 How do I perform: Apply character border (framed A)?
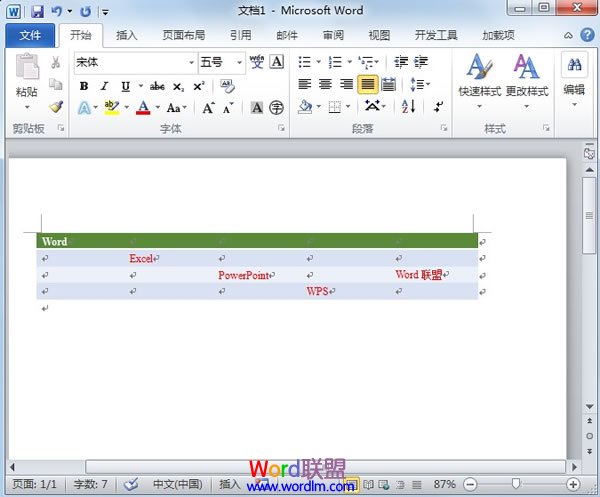277,62
